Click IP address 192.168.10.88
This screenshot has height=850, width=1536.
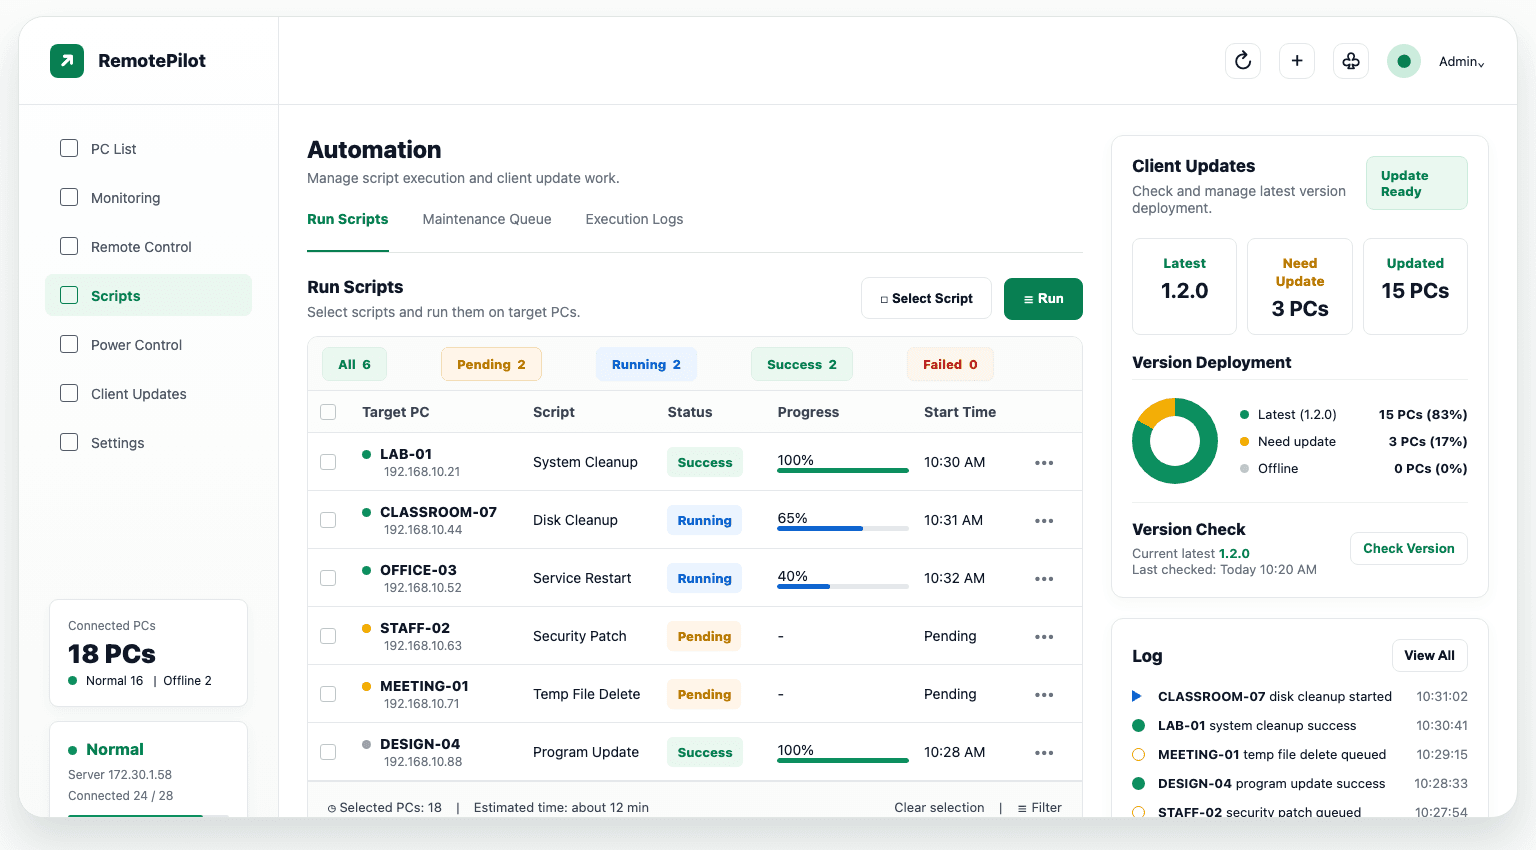423,762
